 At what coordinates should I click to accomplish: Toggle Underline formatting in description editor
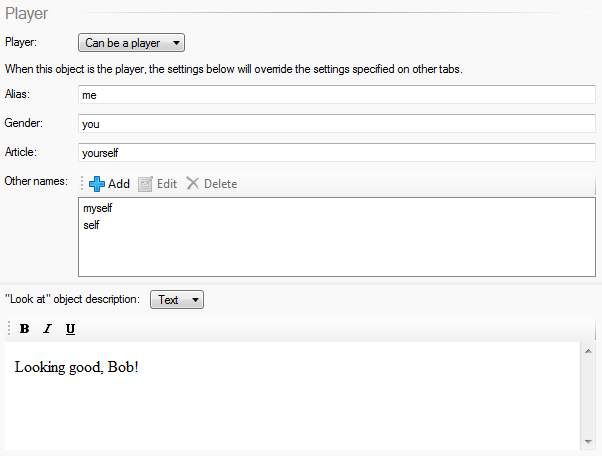pos(70,329)
